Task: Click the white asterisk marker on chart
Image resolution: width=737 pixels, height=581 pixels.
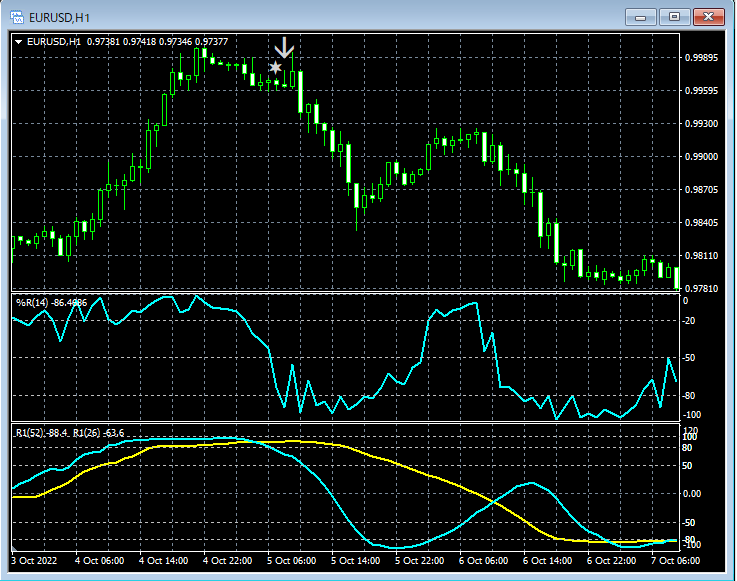Action: point(275,68)
